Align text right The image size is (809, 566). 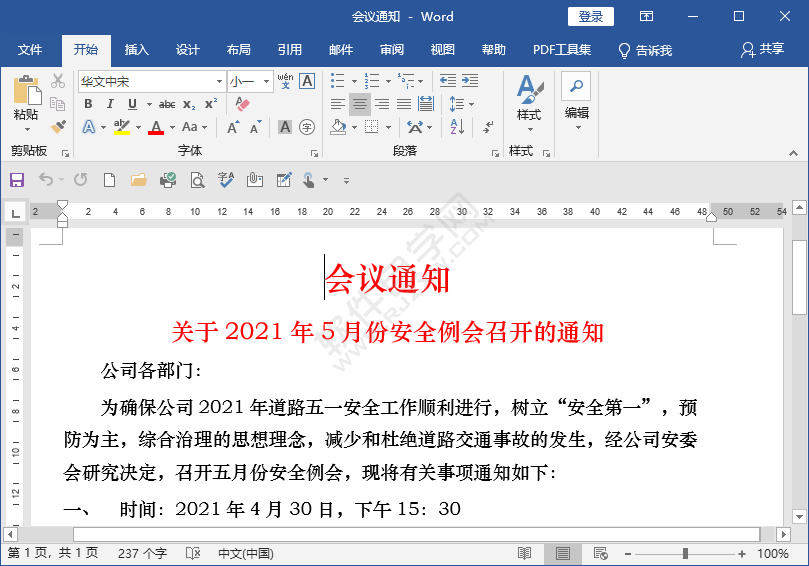coord(382,104)
